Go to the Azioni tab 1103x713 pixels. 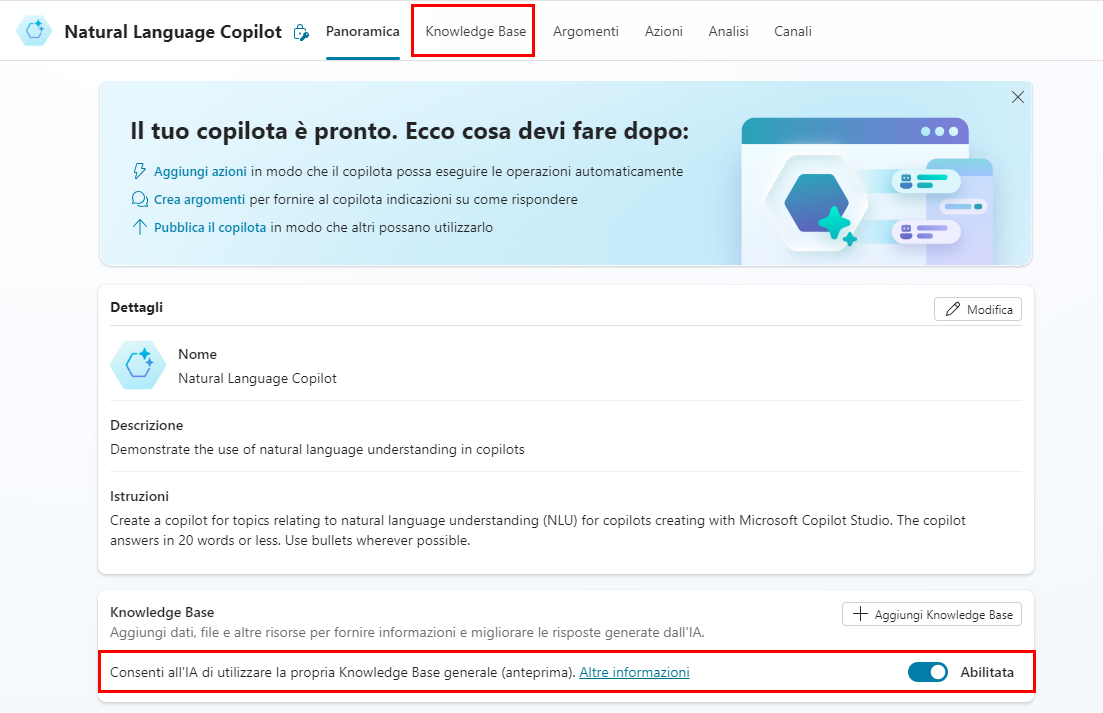tap(663, 31)
